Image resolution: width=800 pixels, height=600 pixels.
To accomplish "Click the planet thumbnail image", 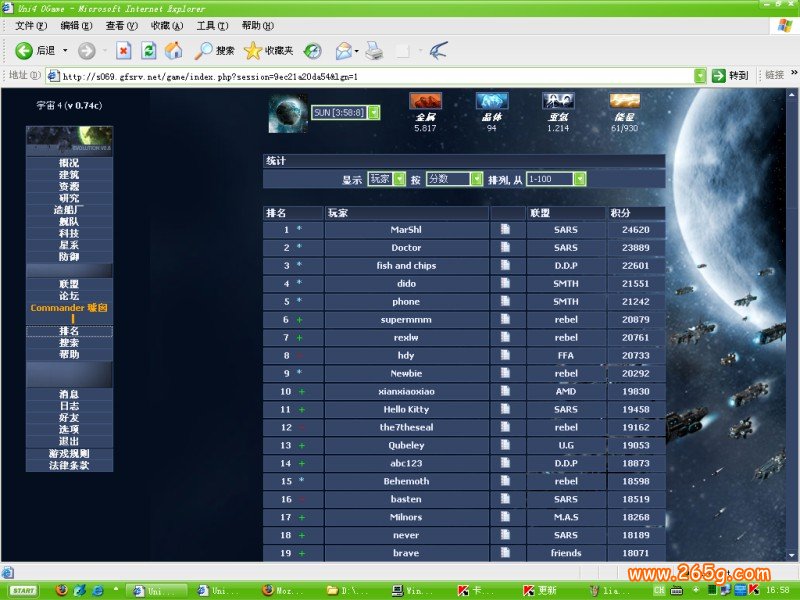I will click(289, 113).
